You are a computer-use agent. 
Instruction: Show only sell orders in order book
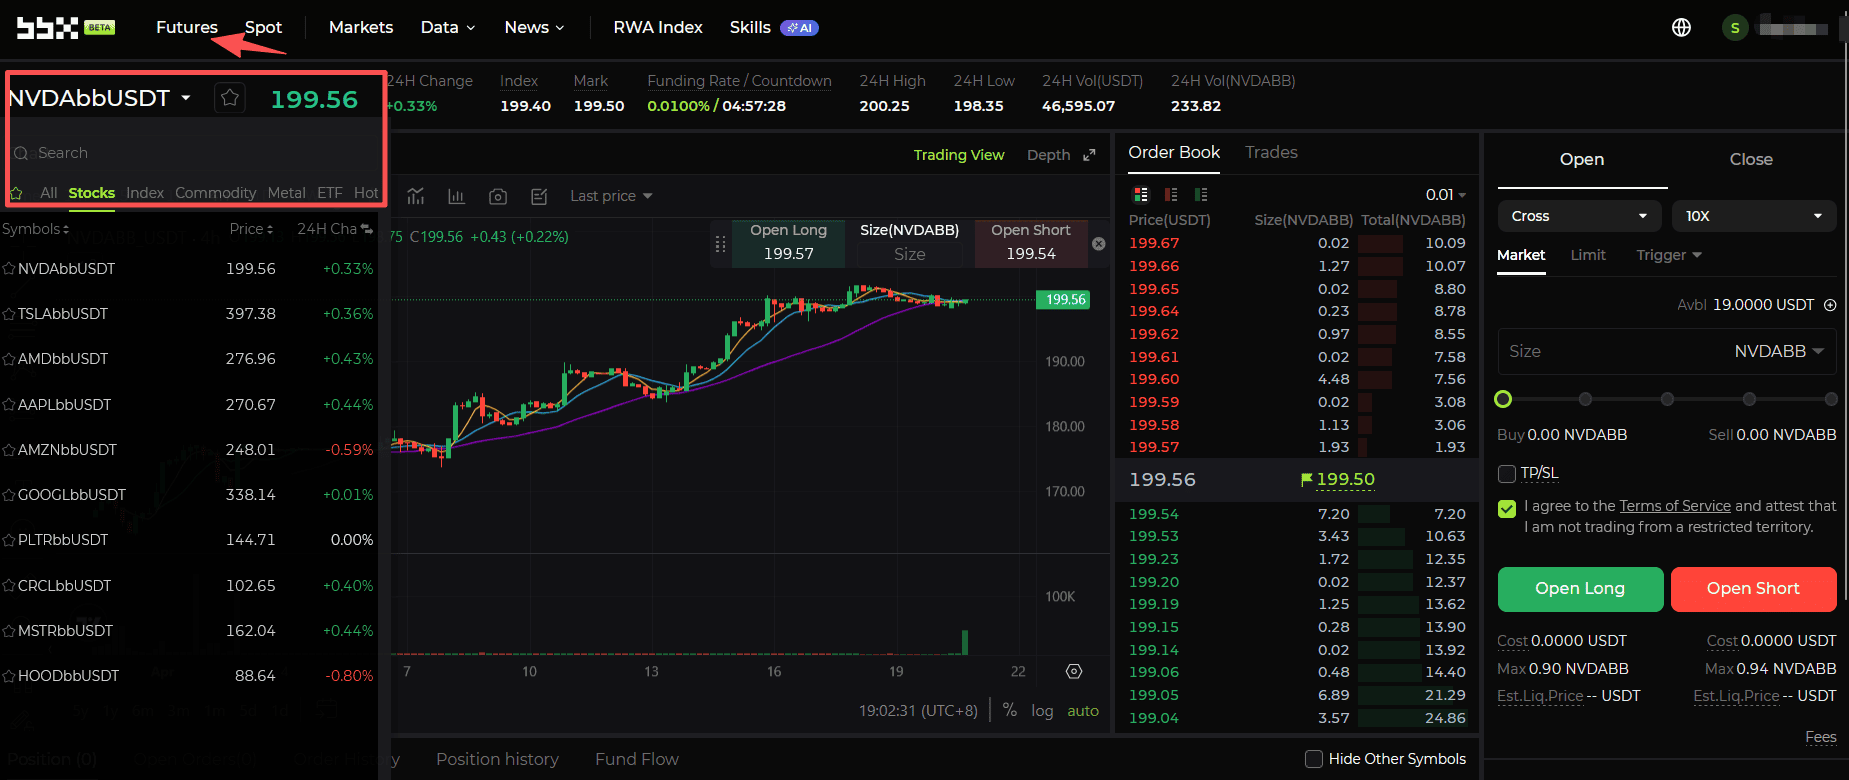1171,194
